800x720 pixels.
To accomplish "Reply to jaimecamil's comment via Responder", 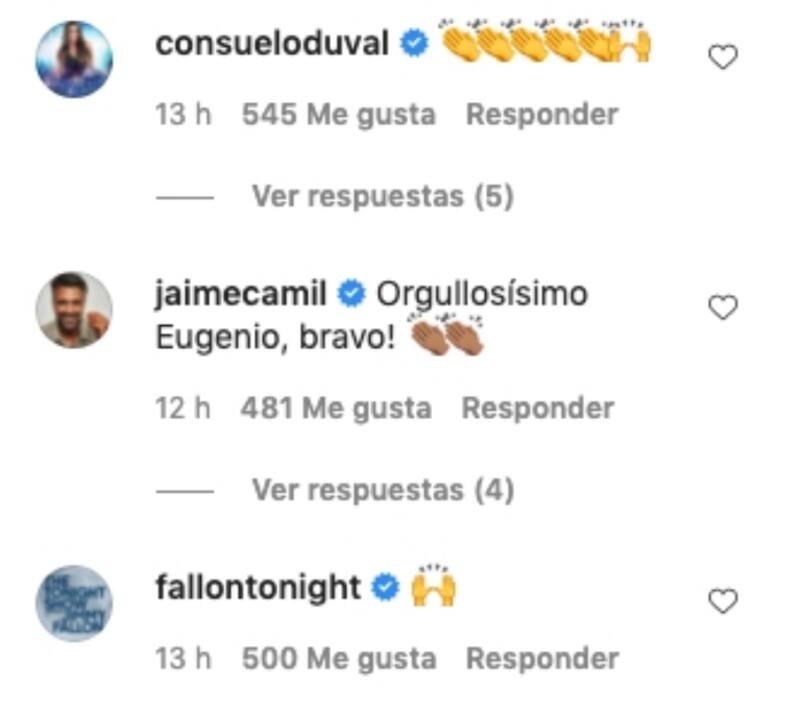I will click(537, 408).
